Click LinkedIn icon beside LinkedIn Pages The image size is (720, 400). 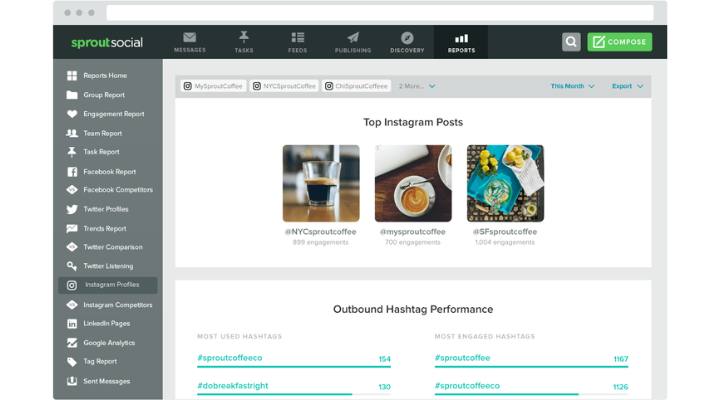click(72, 324)
